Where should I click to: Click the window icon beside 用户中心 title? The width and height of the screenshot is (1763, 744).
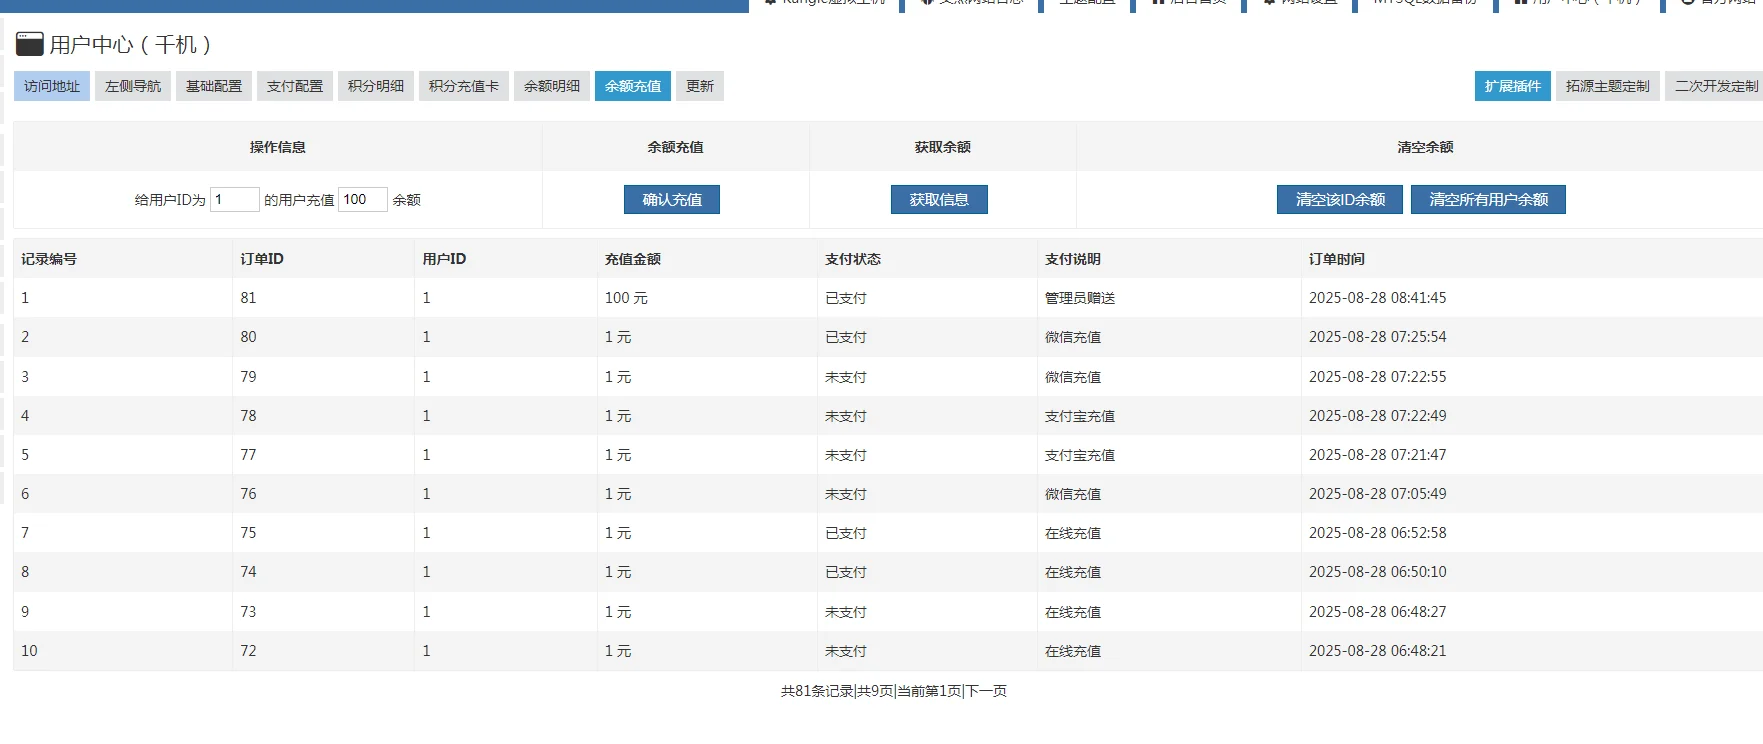click(x=30, y=44)
